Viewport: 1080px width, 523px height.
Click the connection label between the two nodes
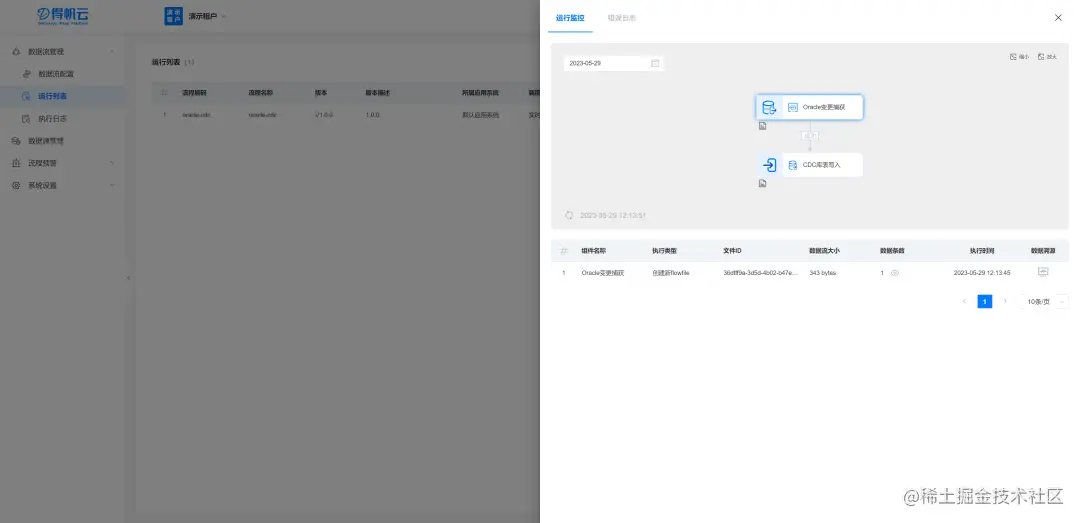tap(809, 136)
